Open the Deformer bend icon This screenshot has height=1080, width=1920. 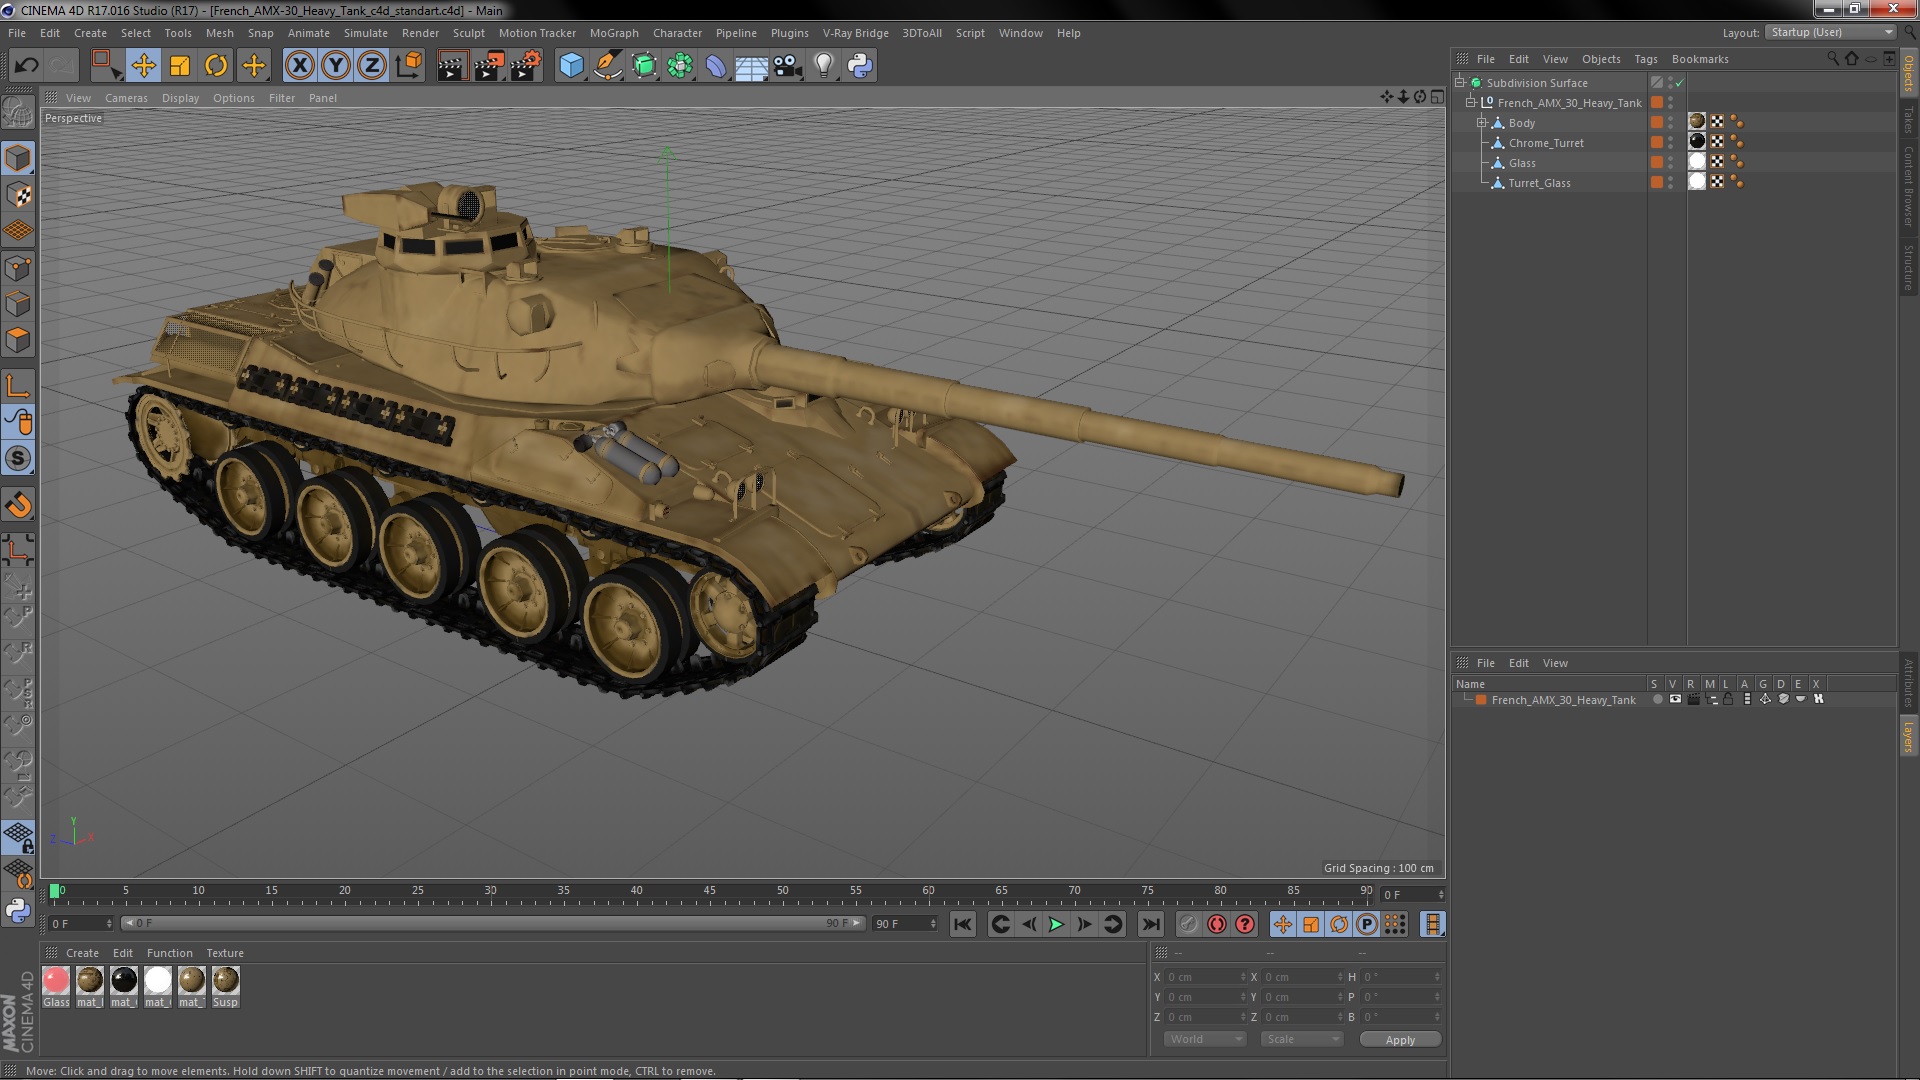pos(716,66)
